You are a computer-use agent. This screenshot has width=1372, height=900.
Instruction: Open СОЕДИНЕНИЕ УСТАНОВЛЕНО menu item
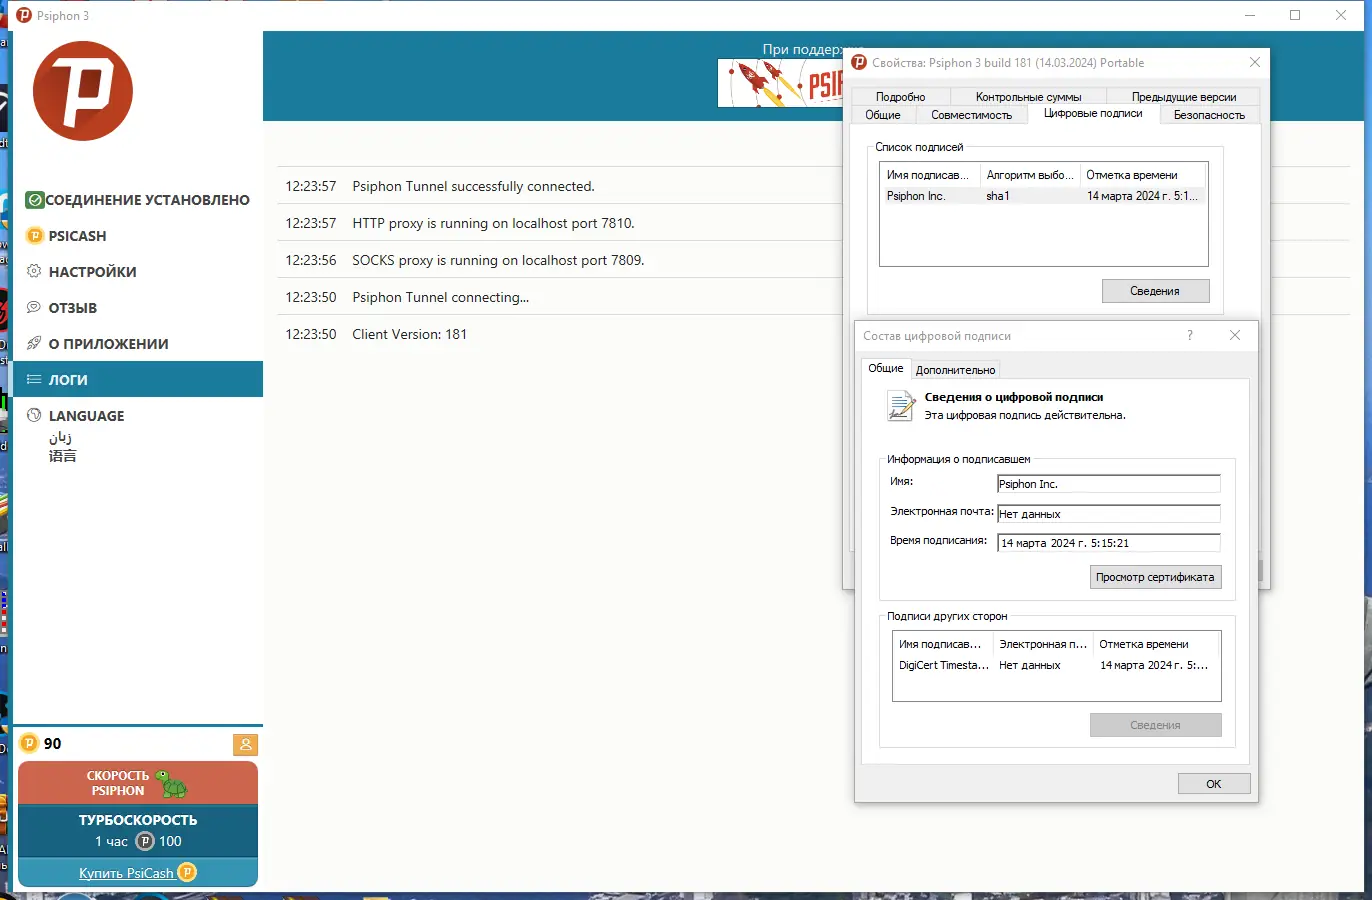138,200
